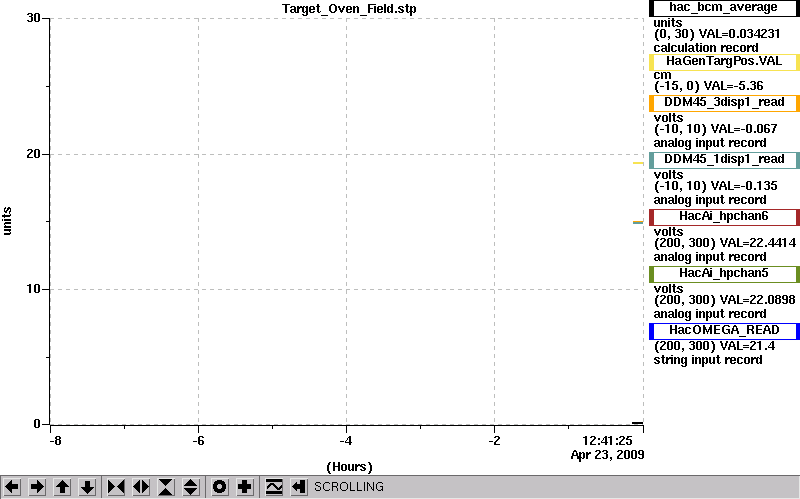This screenshot has height=499, width=800.
Task: Click the x-axis tick label -4
Action: [x=346, y=440]
